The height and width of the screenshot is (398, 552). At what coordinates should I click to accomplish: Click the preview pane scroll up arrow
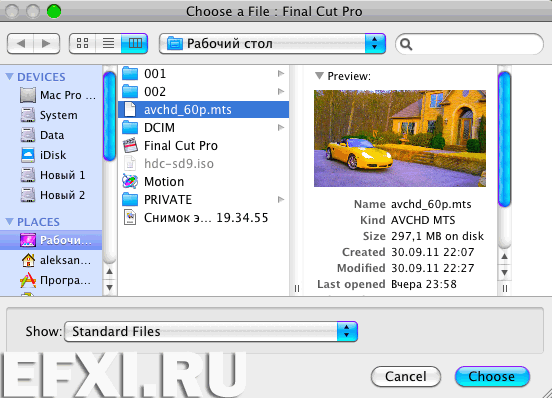(504, 256)
